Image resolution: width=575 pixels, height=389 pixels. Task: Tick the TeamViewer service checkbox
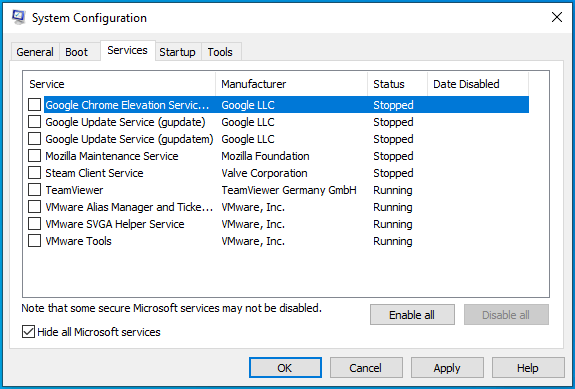34,190
